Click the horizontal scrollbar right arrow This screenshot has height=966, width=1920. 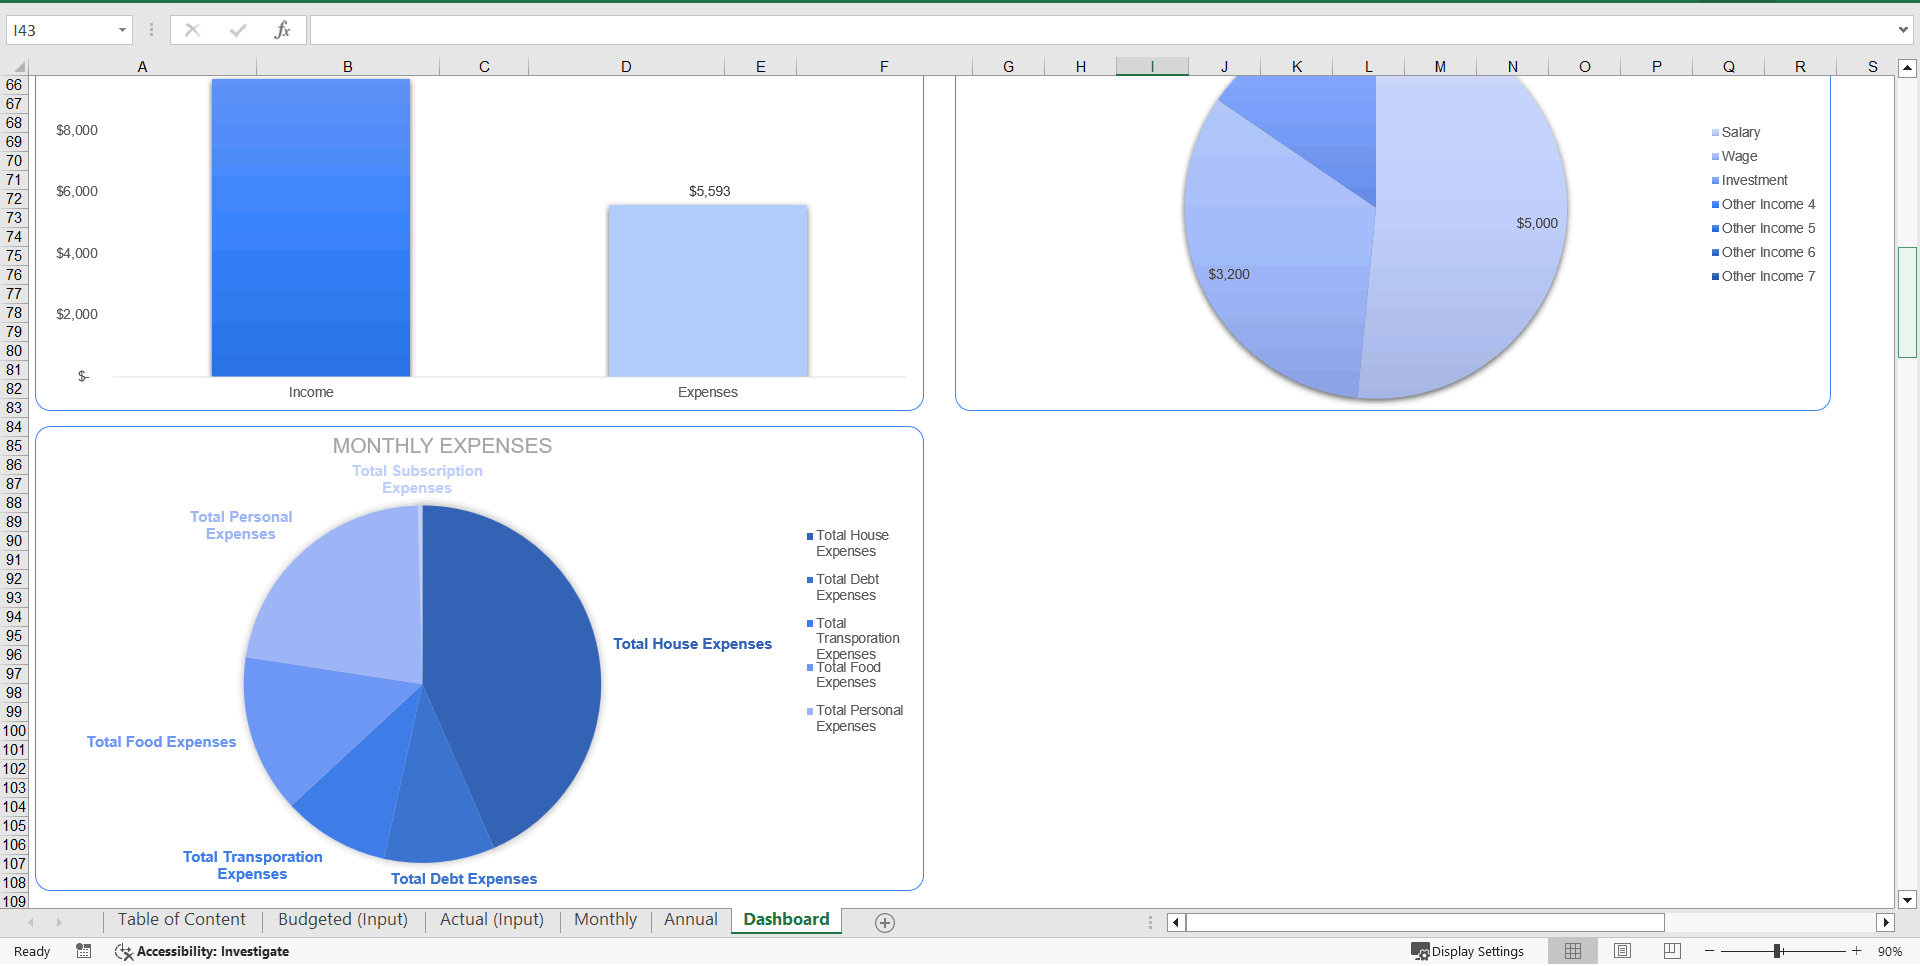pyautogui.click(x=1886, y=922)
